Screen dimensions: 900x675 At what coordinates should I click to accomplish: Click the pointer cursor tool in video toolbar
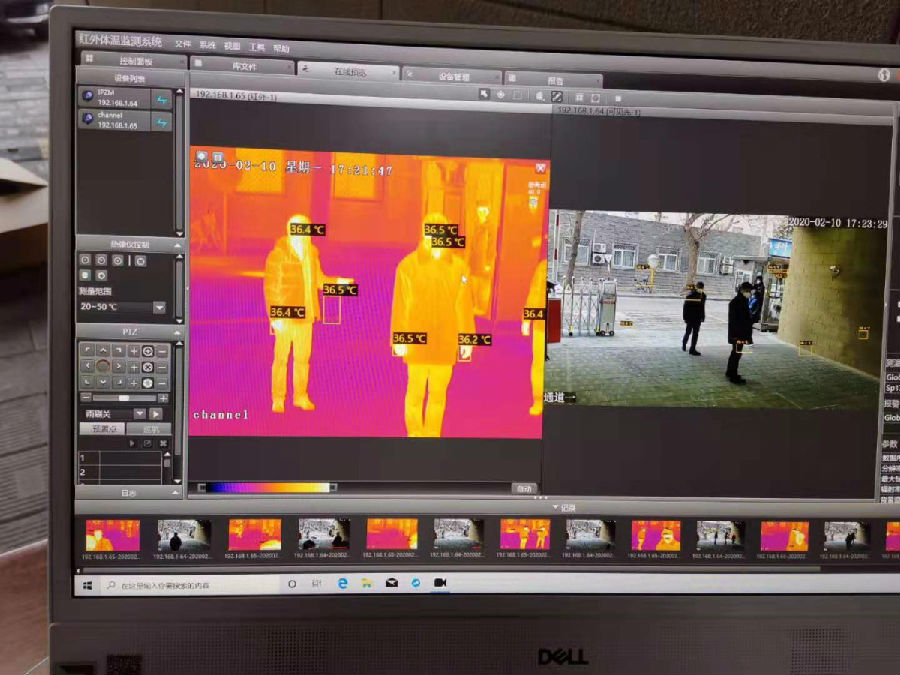[x=484, y=95]
